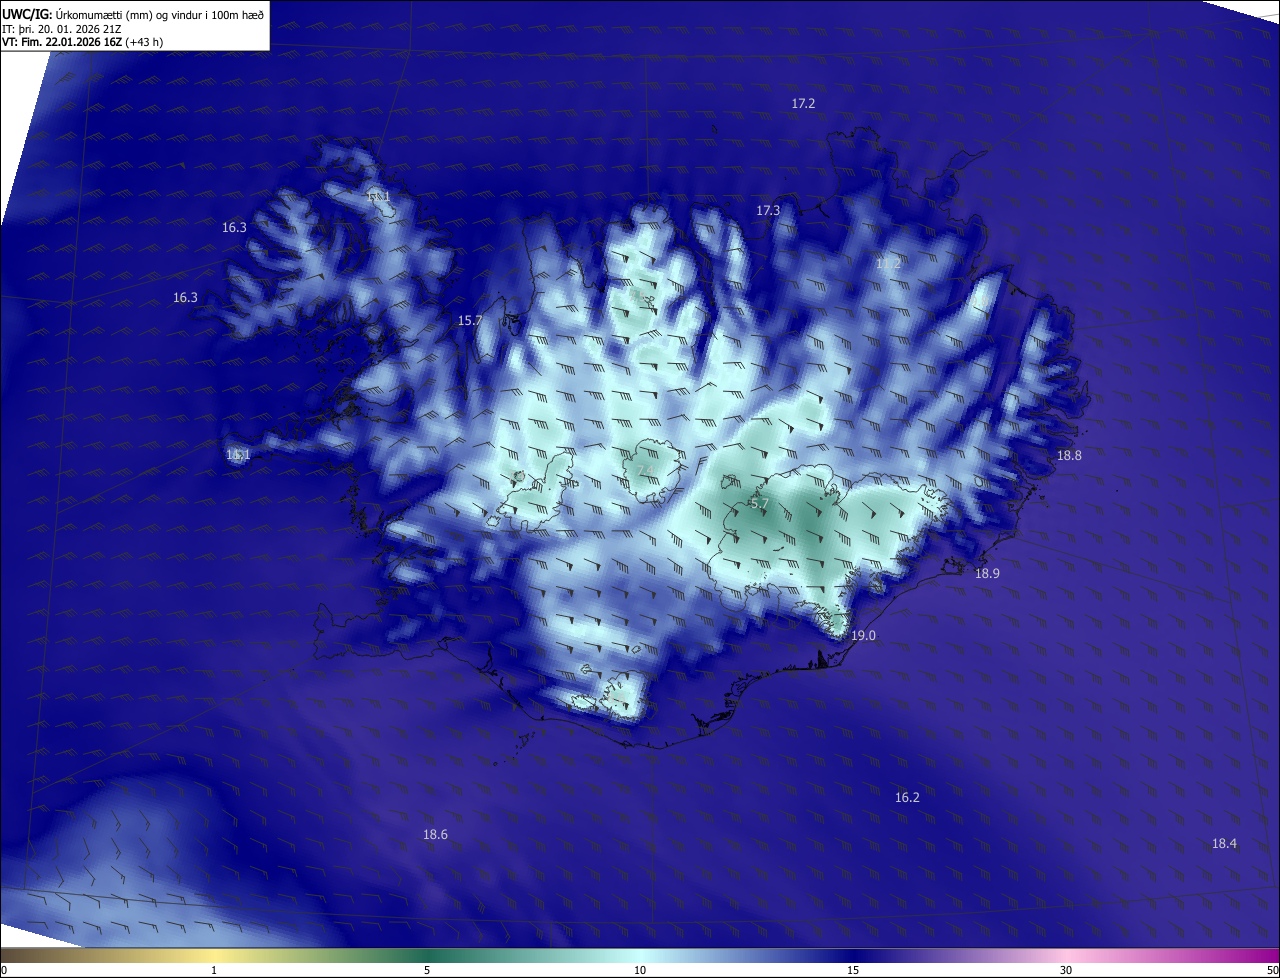Click the 19.0 value label
1280x978 pixels.
coord(863,636)
